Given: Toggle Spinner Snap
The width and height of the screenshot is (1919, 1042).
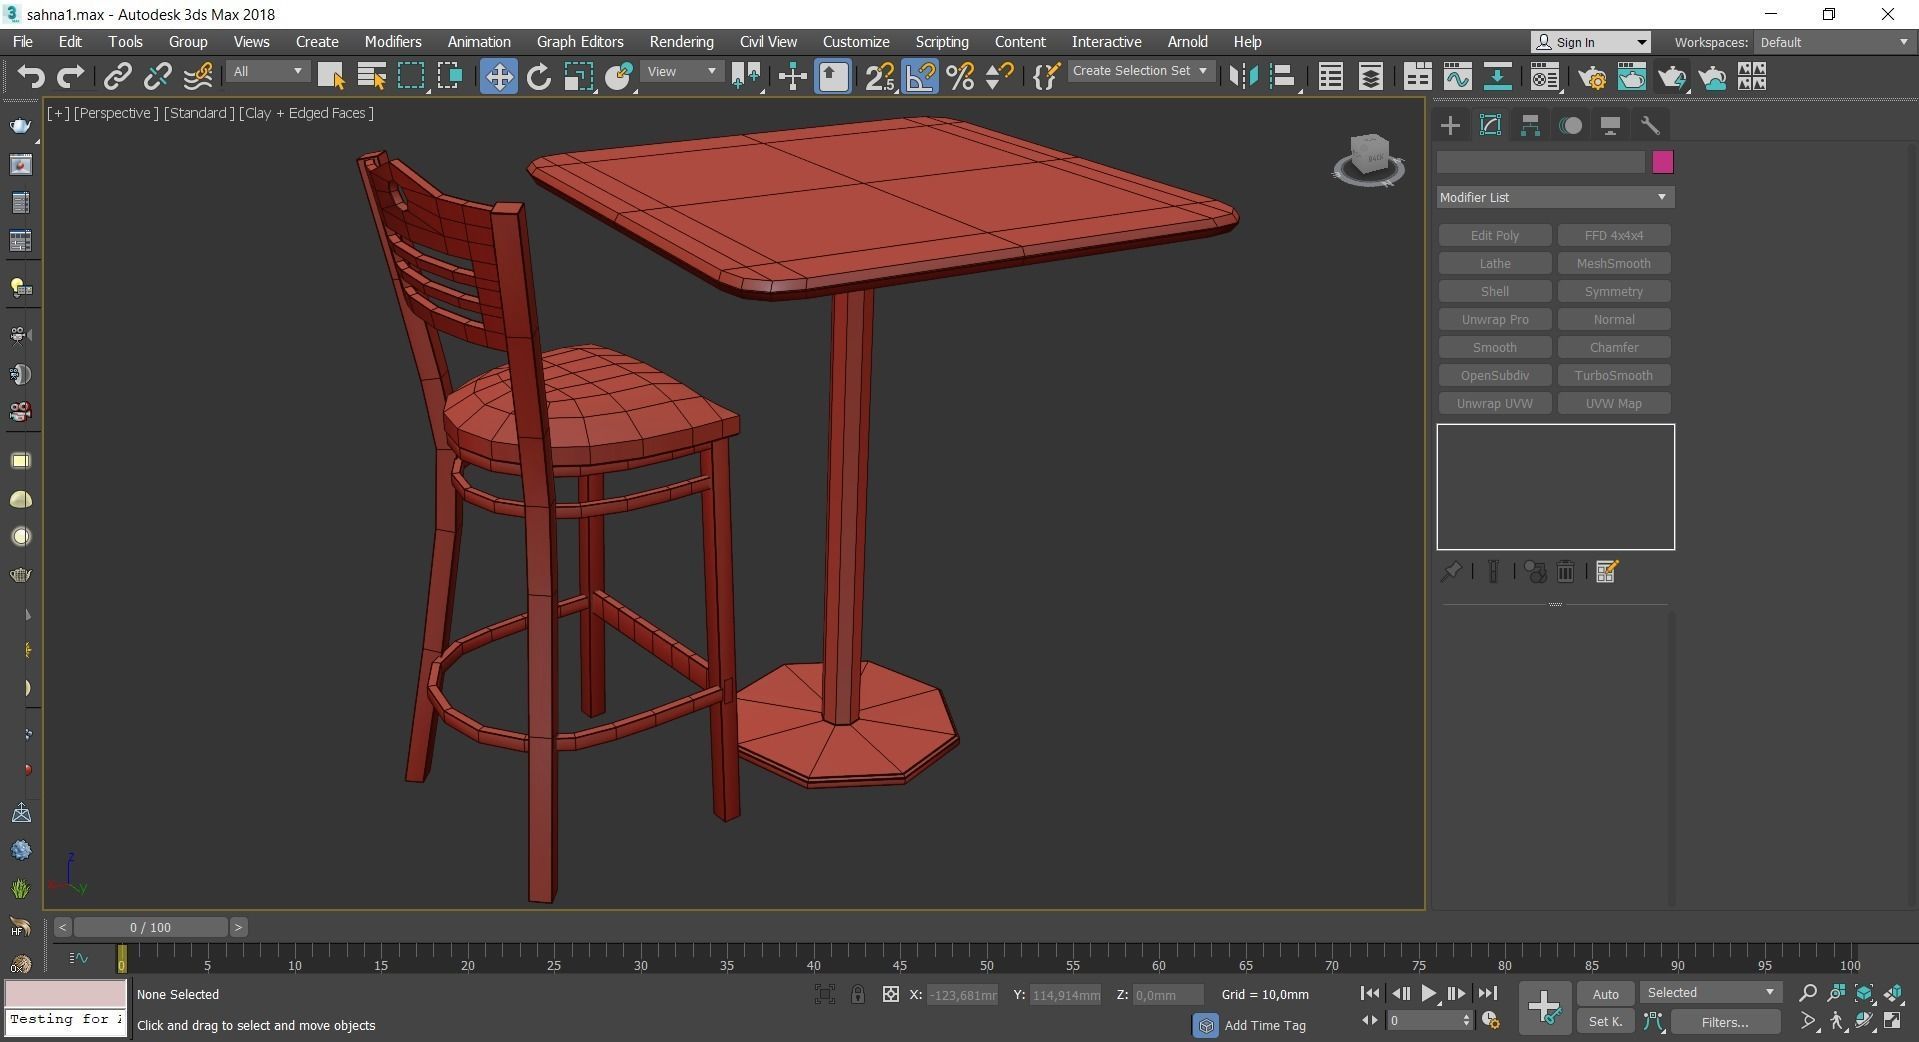Looking at the screenshot, I should tap(999, 77).
